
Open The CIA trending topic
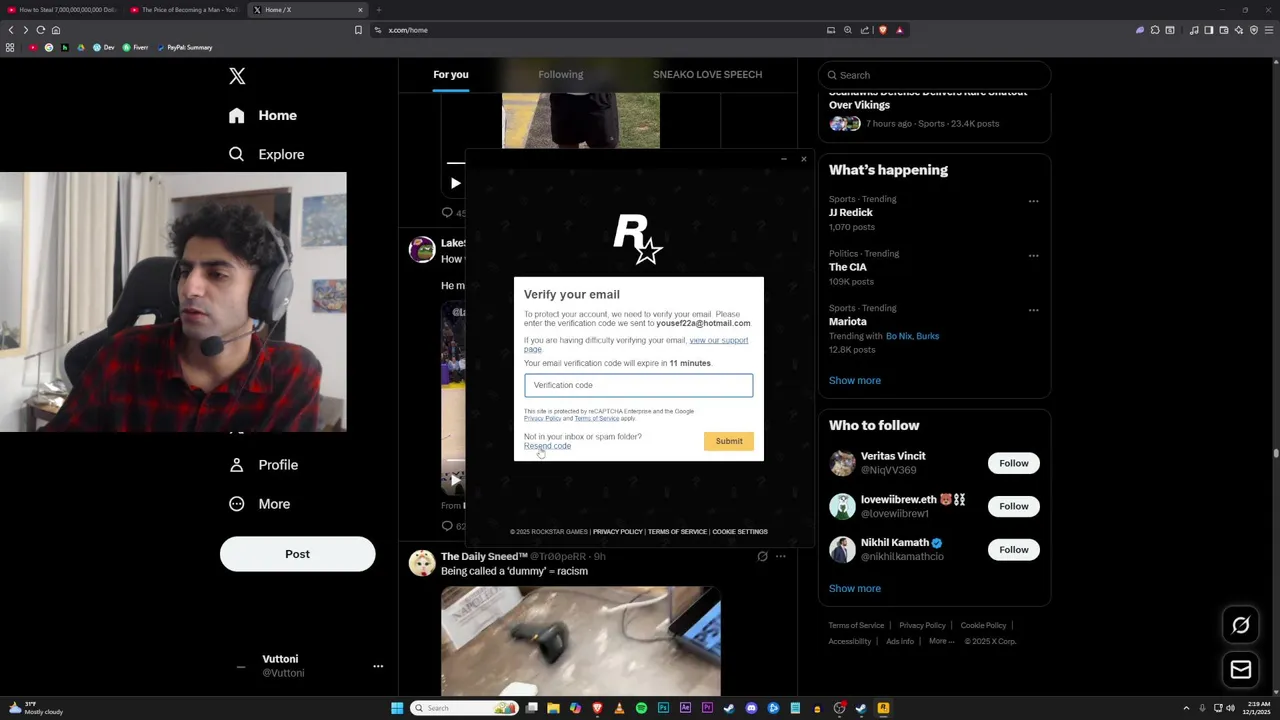pos(847,267)
